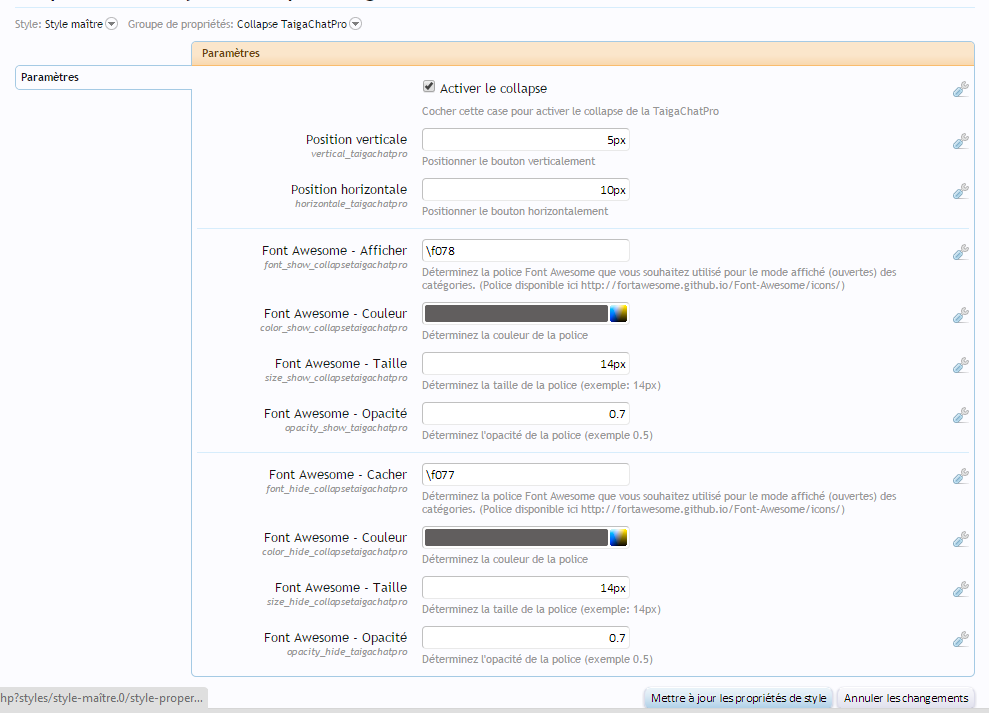Focus the opacity_show_taigachatpro Opacité input
The height and width of the screenshot is (713, 989).
click(525, 413)
